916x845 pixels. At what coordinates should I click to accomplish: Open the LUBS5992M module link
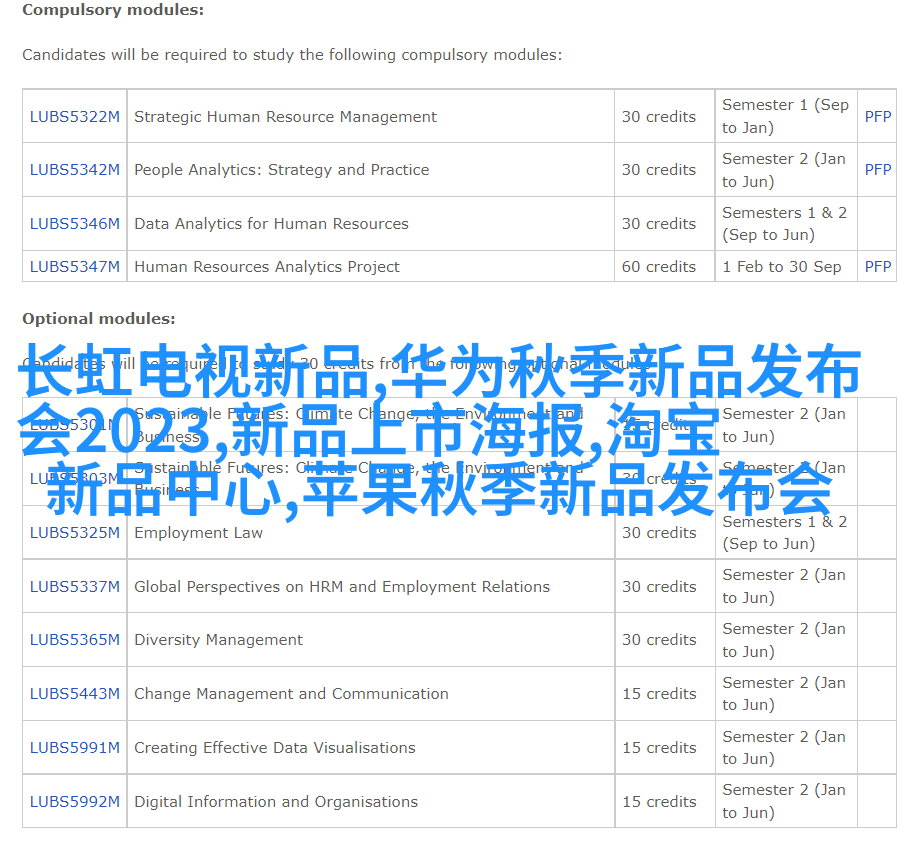(x=75, y=801)
